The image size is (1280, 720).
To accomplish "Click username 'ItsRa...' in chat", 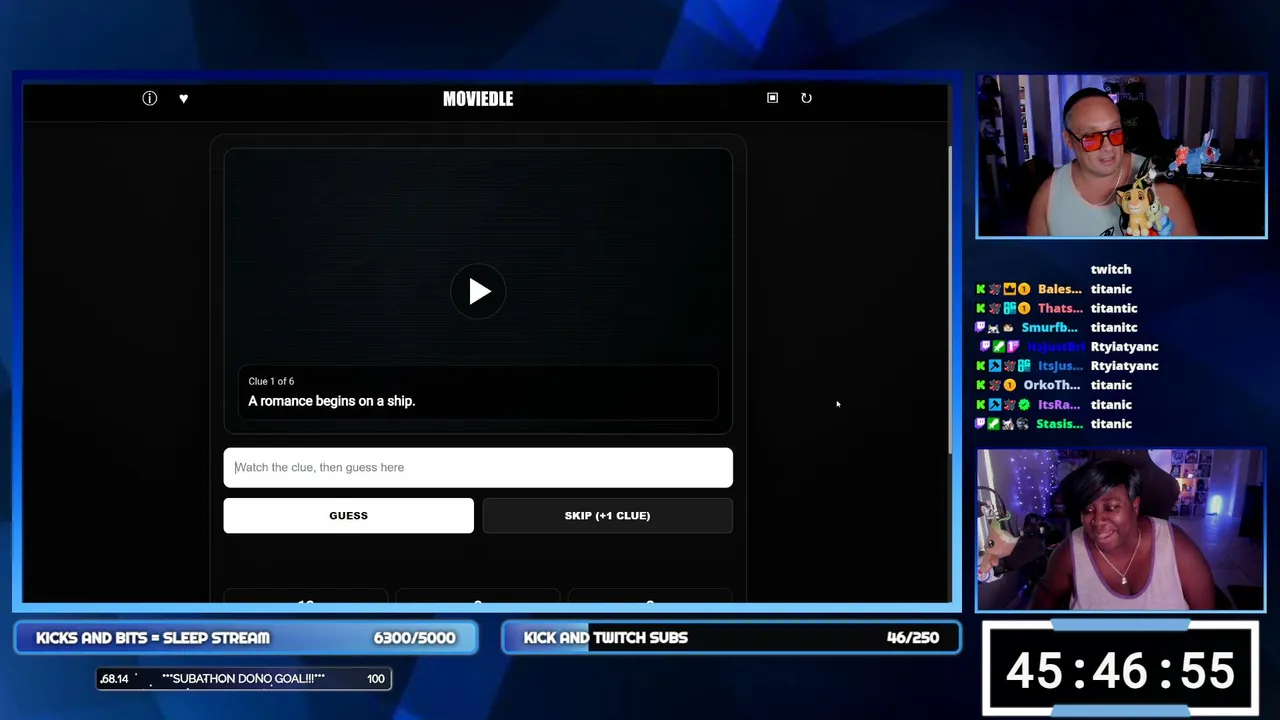I will pos(1058,405).
